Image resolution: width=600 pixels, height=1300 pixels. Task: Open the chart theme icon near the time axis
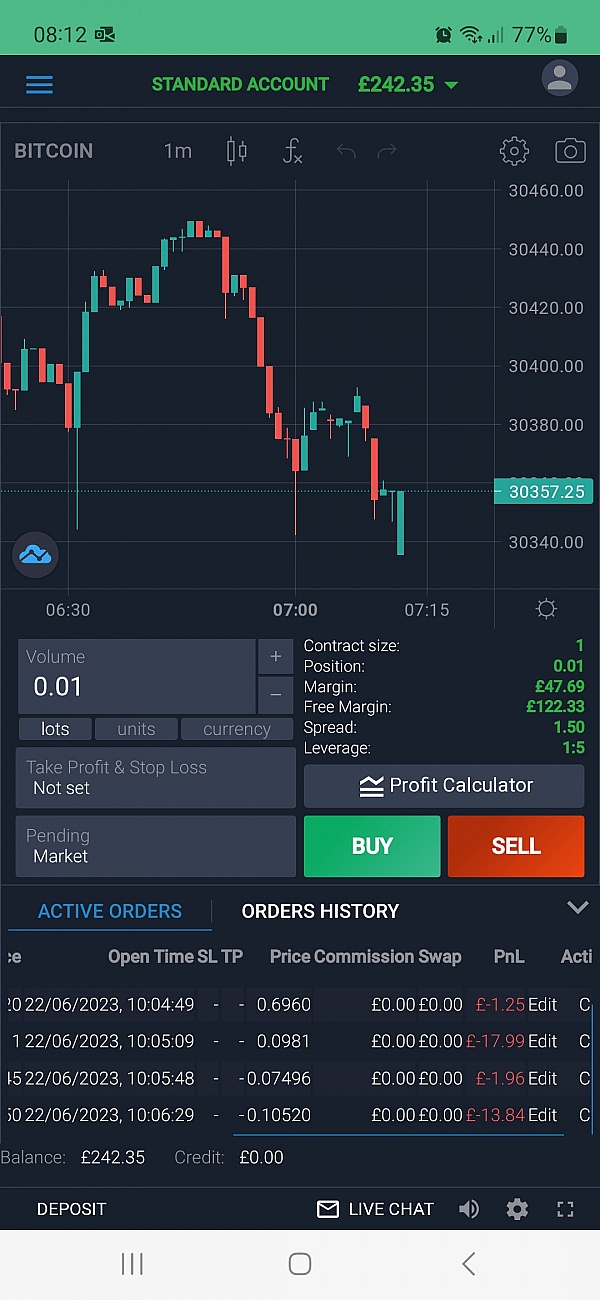pos(546,609)
